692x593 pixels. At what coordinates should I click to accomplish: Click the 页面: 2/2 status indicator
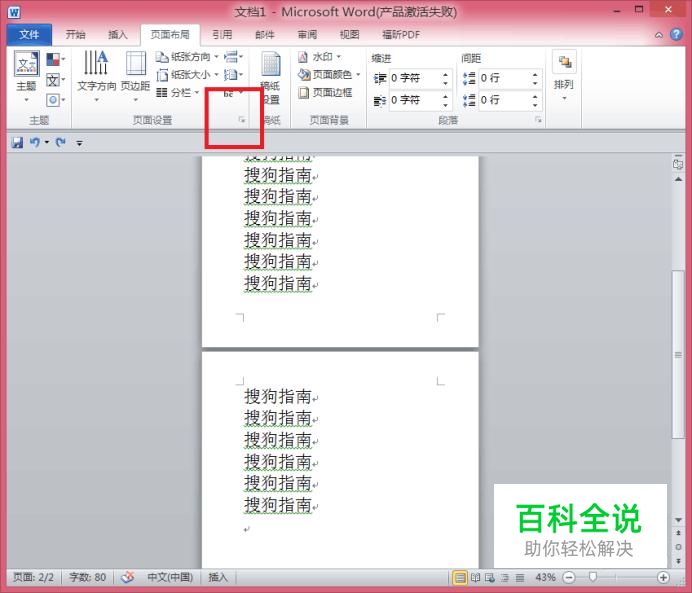tap(34, 577)
